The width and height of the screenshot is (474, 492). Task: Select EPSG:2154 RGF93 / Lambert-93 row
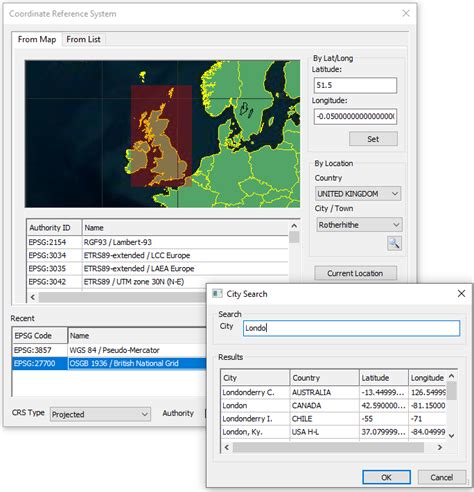coord(158,242)
